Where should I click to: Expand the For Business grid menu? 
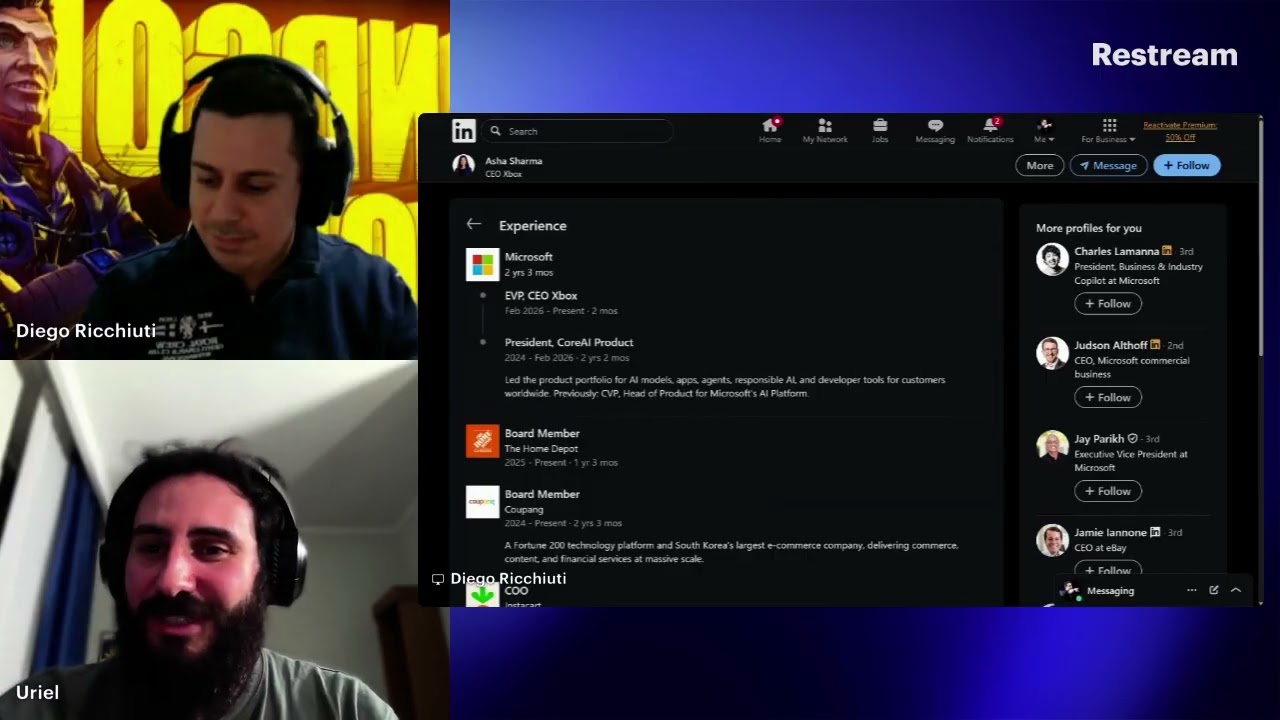(1108, 130)
